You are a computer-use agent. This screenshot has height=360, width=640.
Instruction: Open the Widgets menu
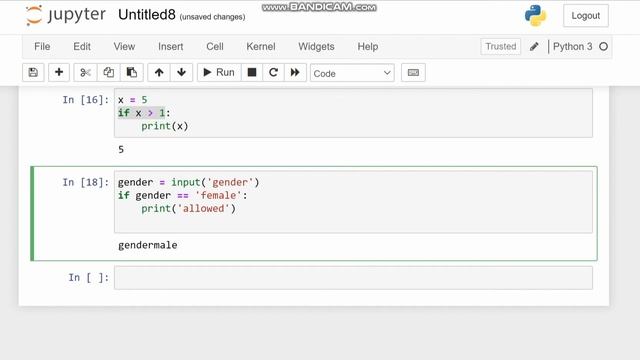(316, 47)
